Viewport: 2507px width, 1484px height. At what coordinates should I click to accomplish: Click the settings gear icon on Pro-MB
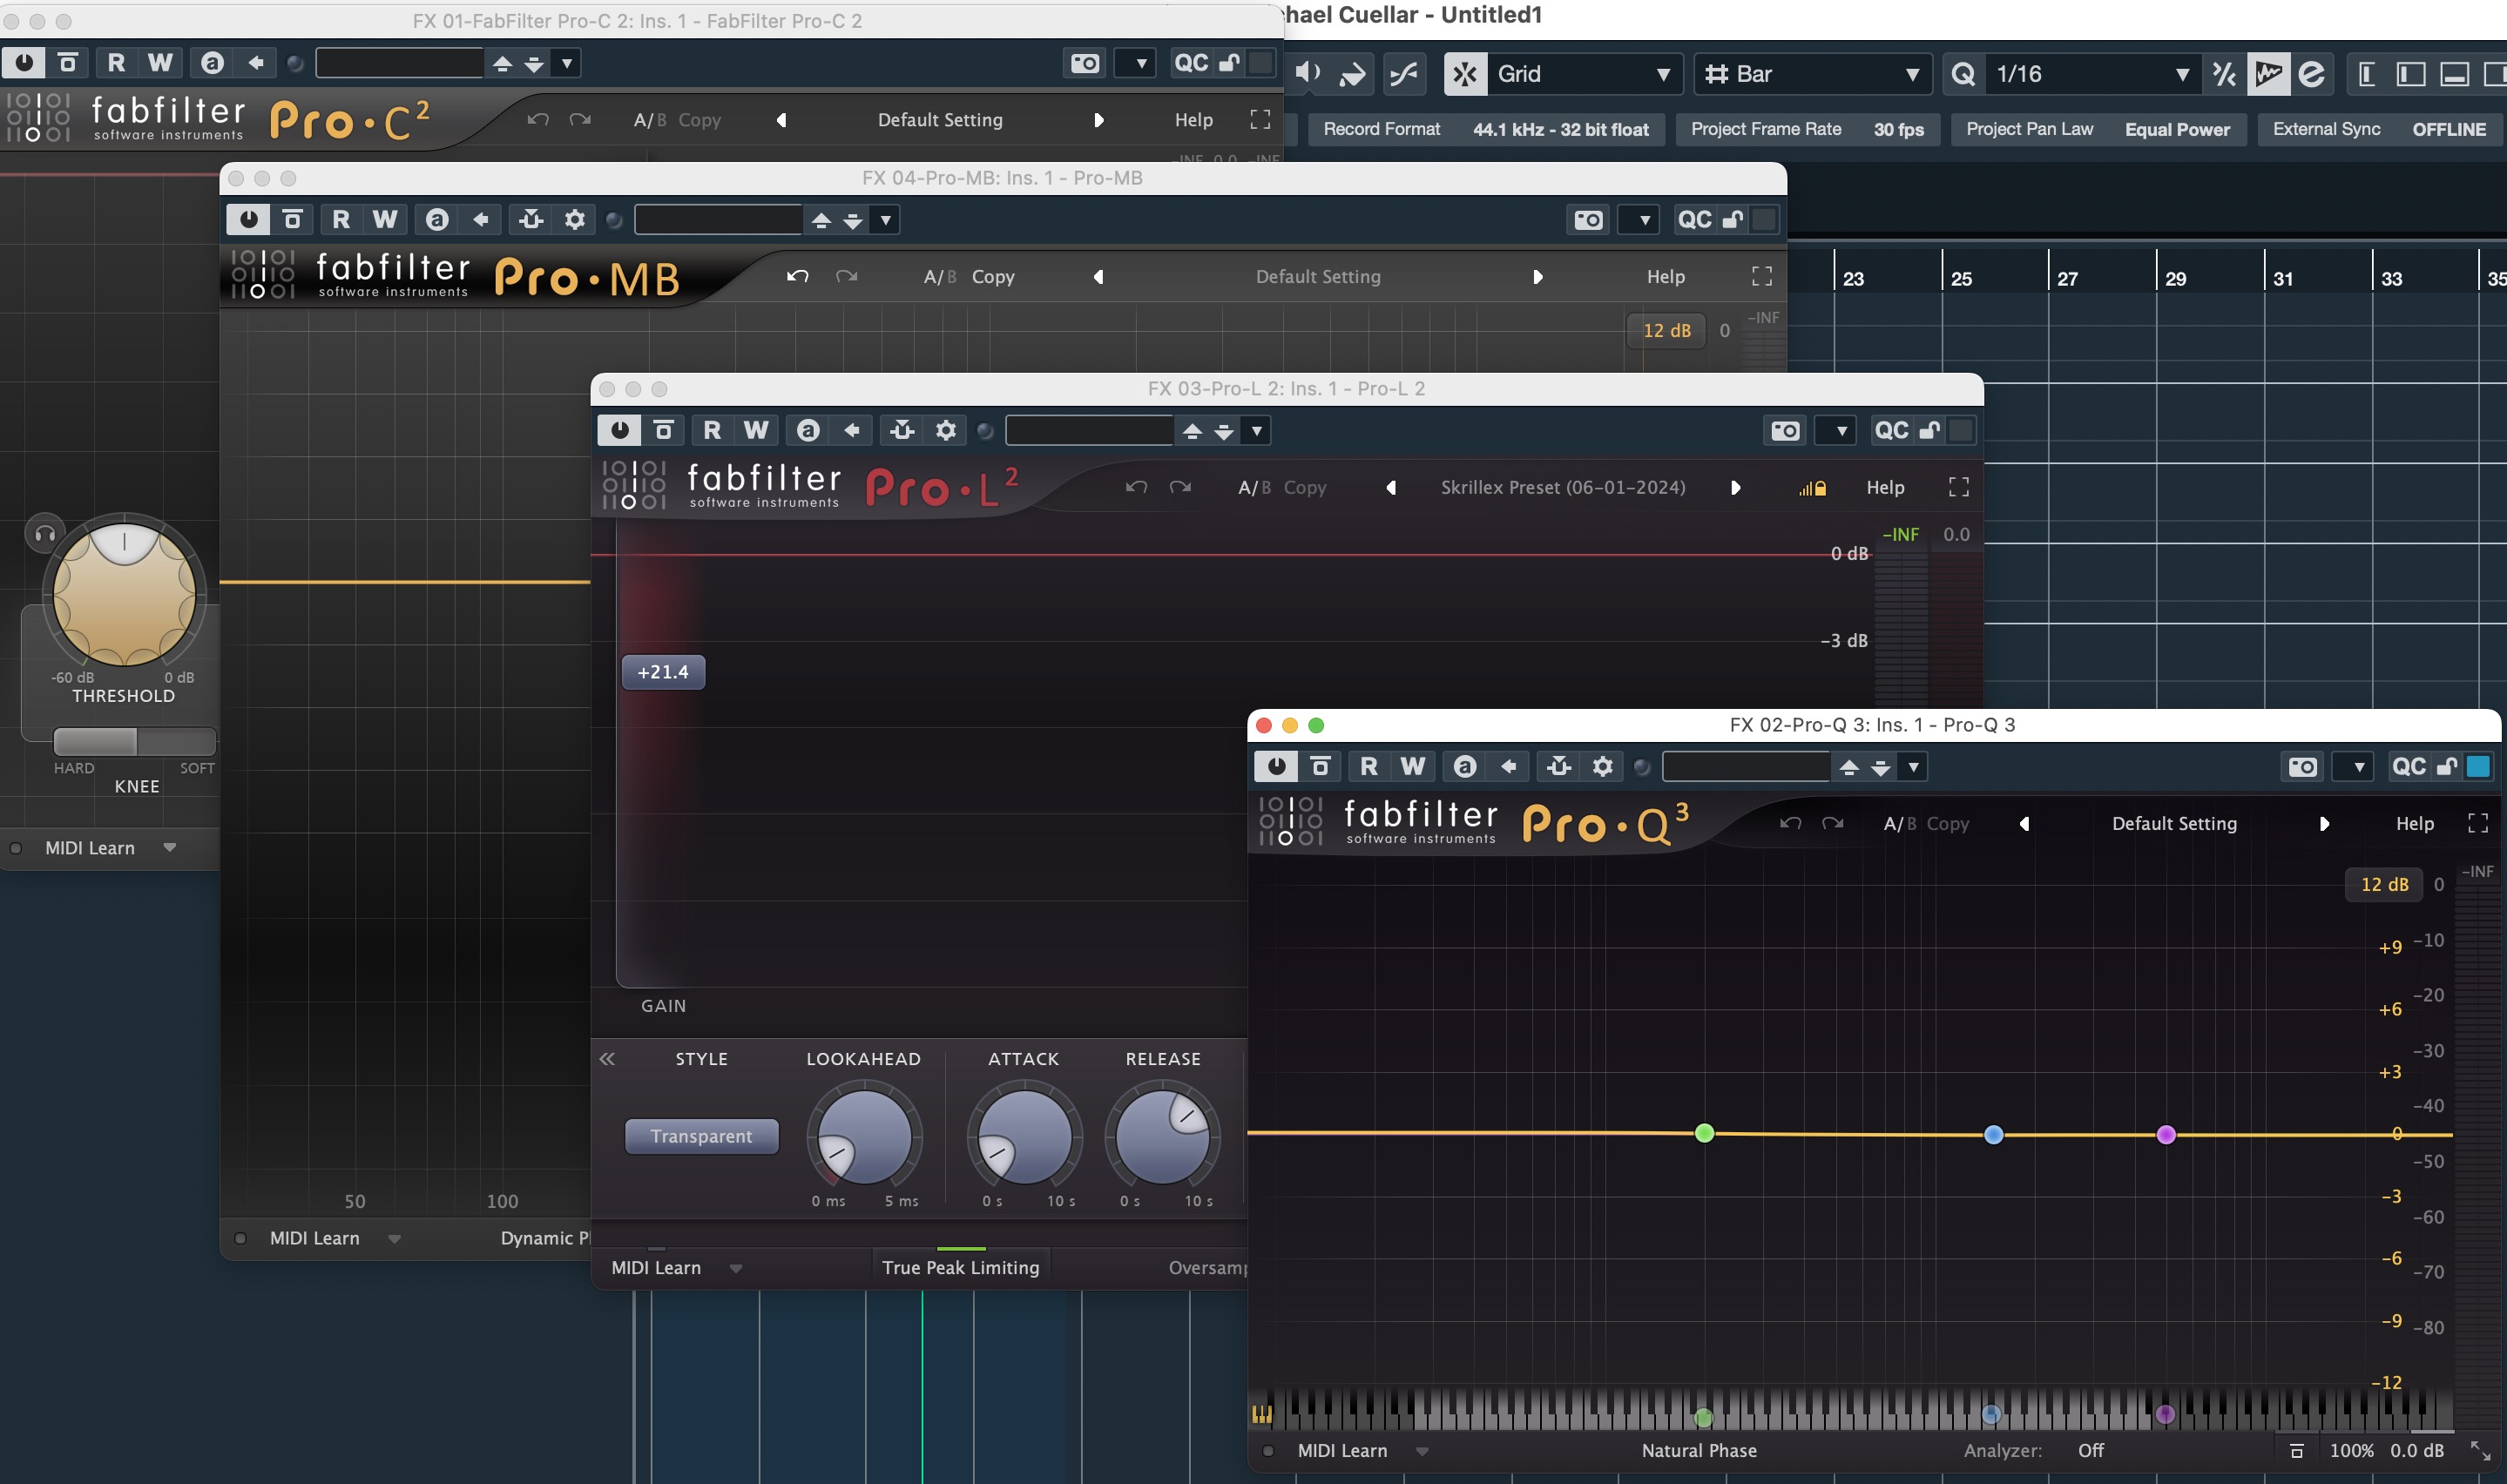tap(574, 219)
